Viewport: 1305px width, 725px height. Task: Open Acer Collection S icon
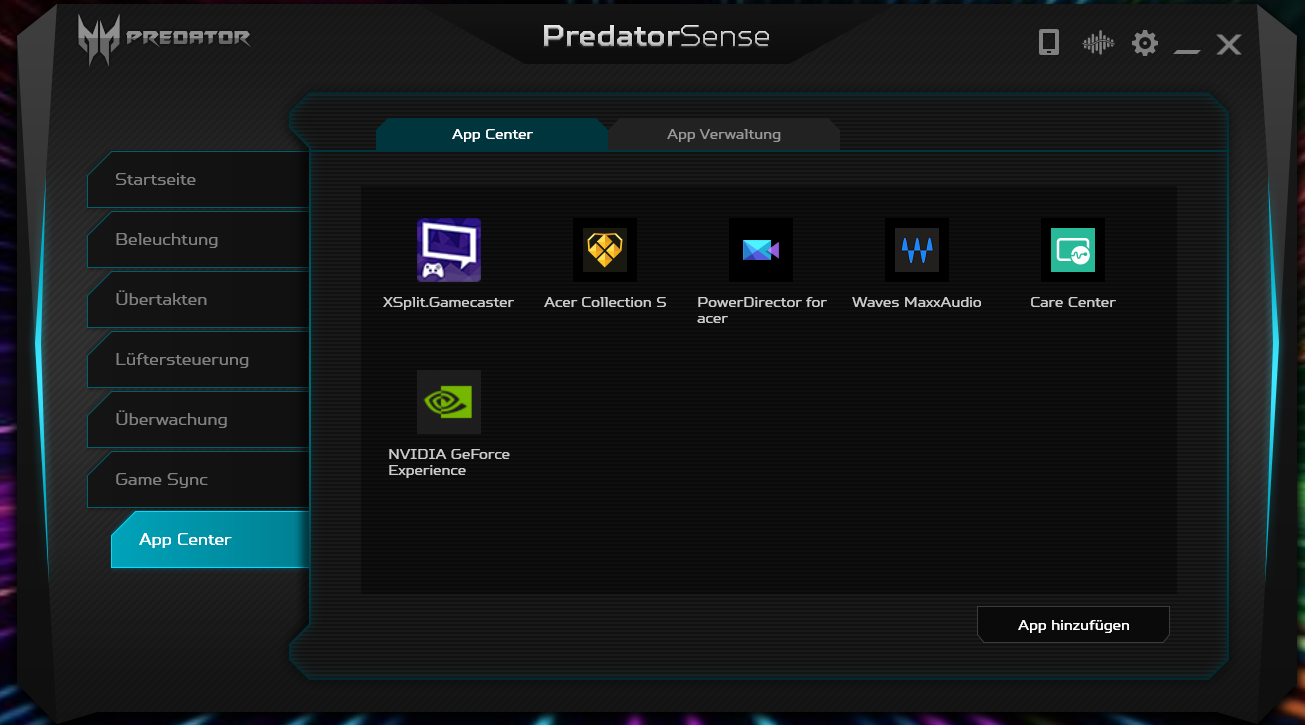pos(605,250)
